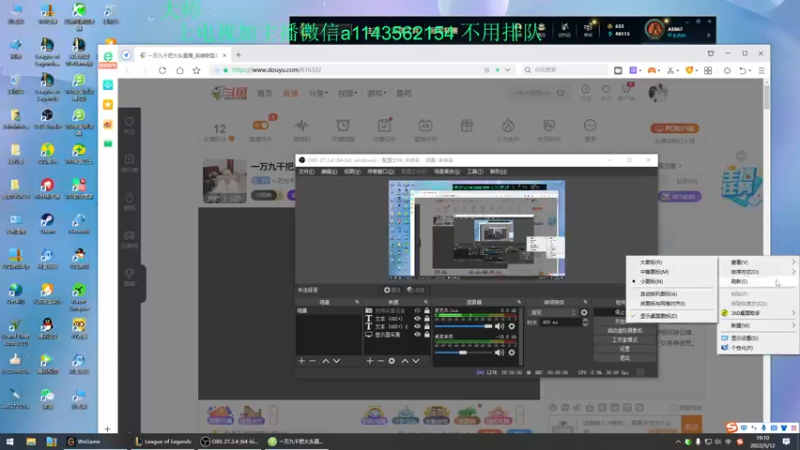Expand the New submenu in context menu
The height and width of the screenshot is (450, 800).
point(758,326)
